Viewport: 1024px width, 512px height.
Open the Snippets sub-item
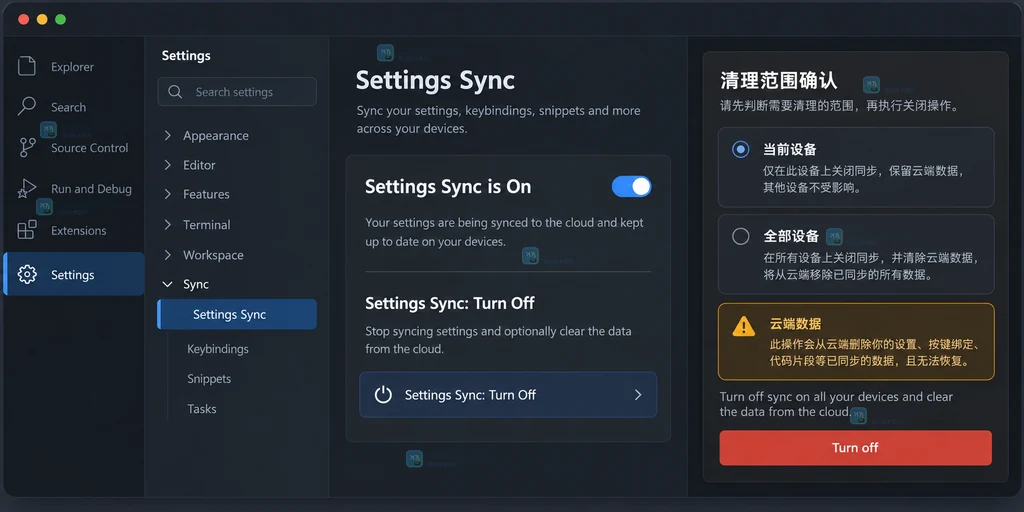click(209, 379)
